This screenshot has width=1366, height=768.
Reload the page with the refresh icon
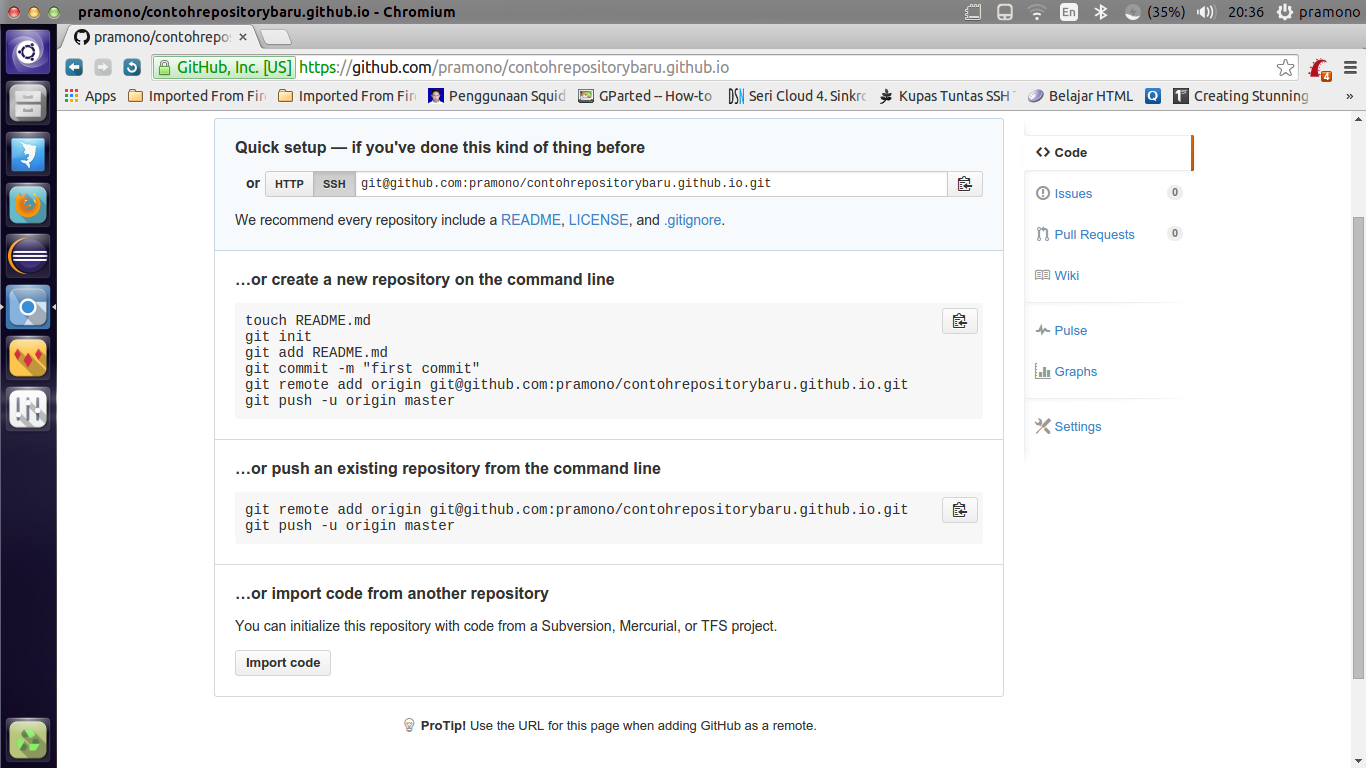tap(132, 68)
